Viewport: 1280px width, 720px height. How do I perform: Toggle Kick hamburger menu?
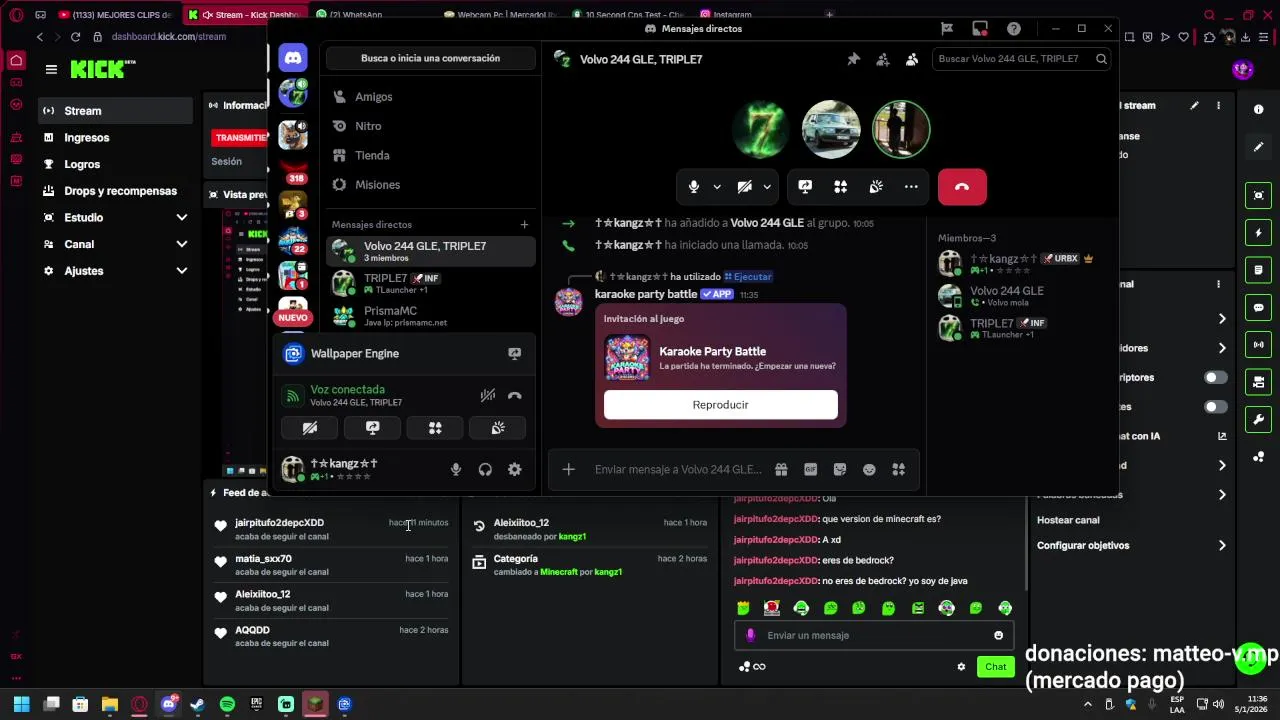coord(51,69)
